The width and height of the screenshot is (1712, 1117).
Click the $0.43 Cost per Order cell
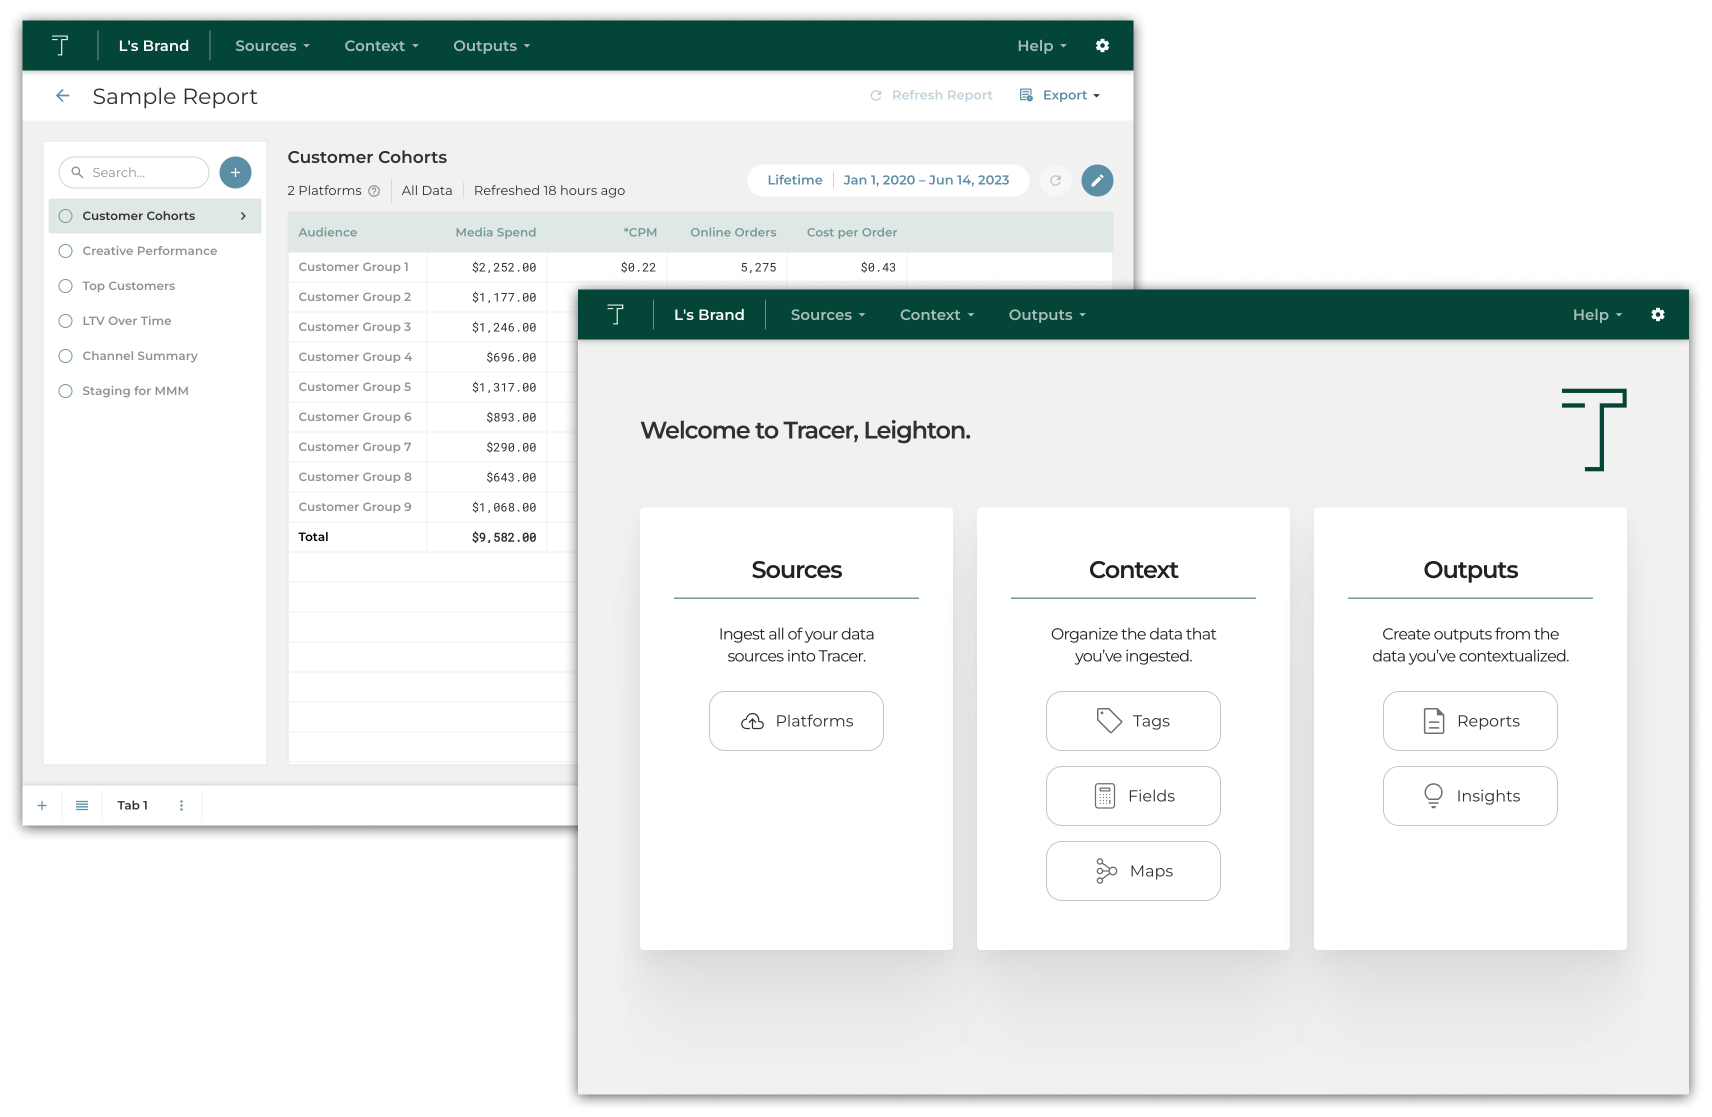[x=878, y=267]
